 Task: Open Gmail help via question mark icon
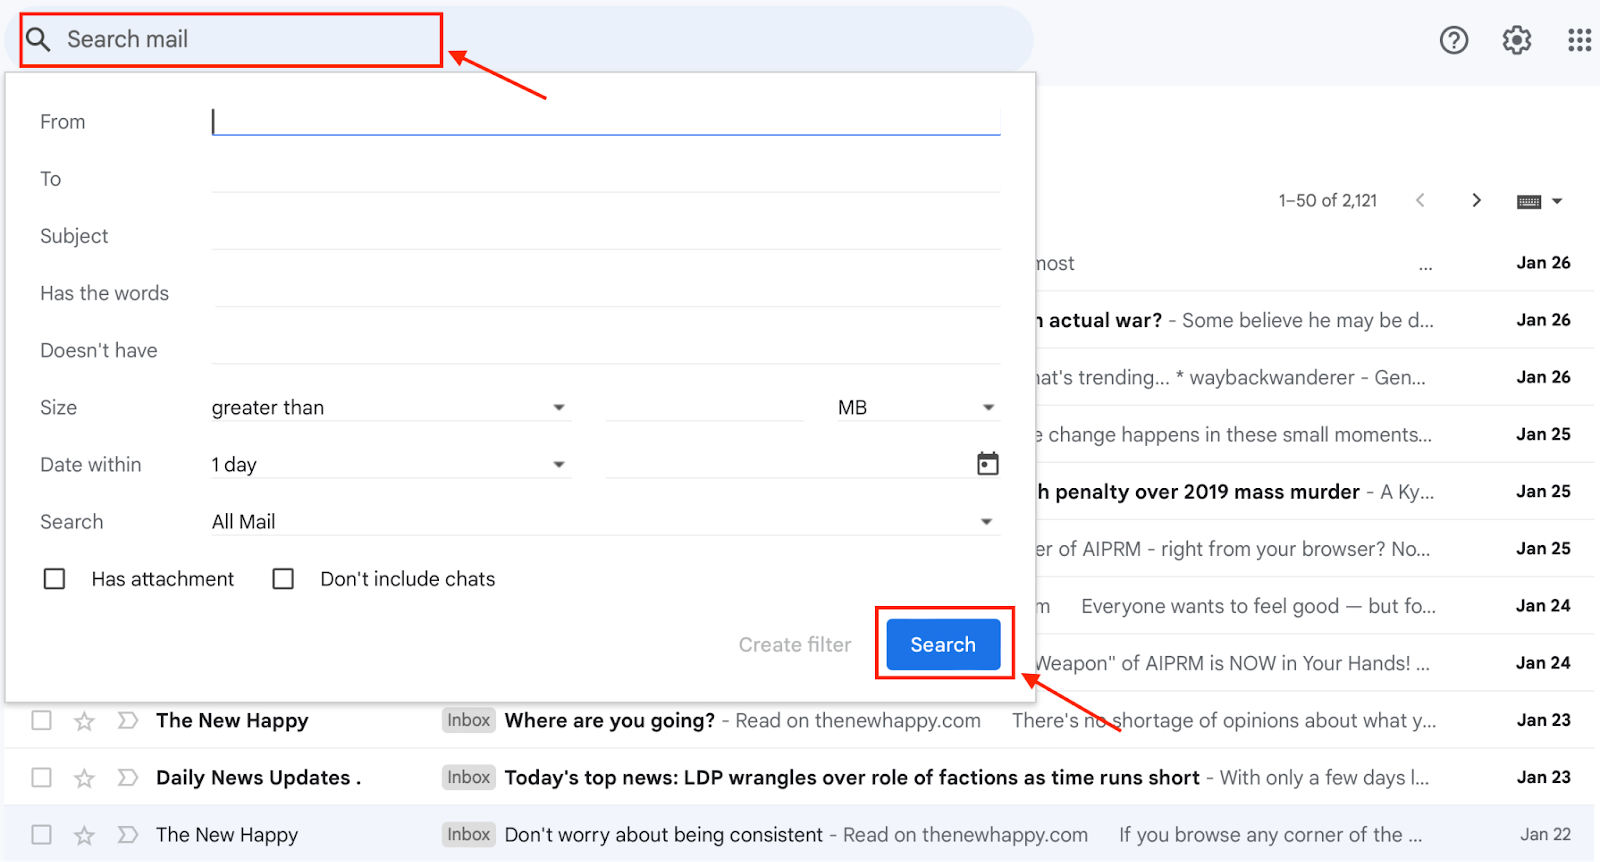(1453, 40)
